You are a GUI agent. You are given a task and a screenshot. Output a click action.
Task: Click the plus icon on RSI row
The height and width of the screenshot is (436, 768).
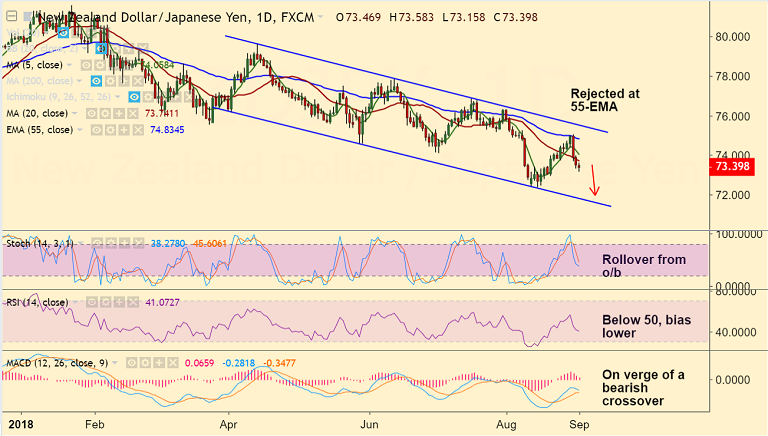[x=119, y=302]
